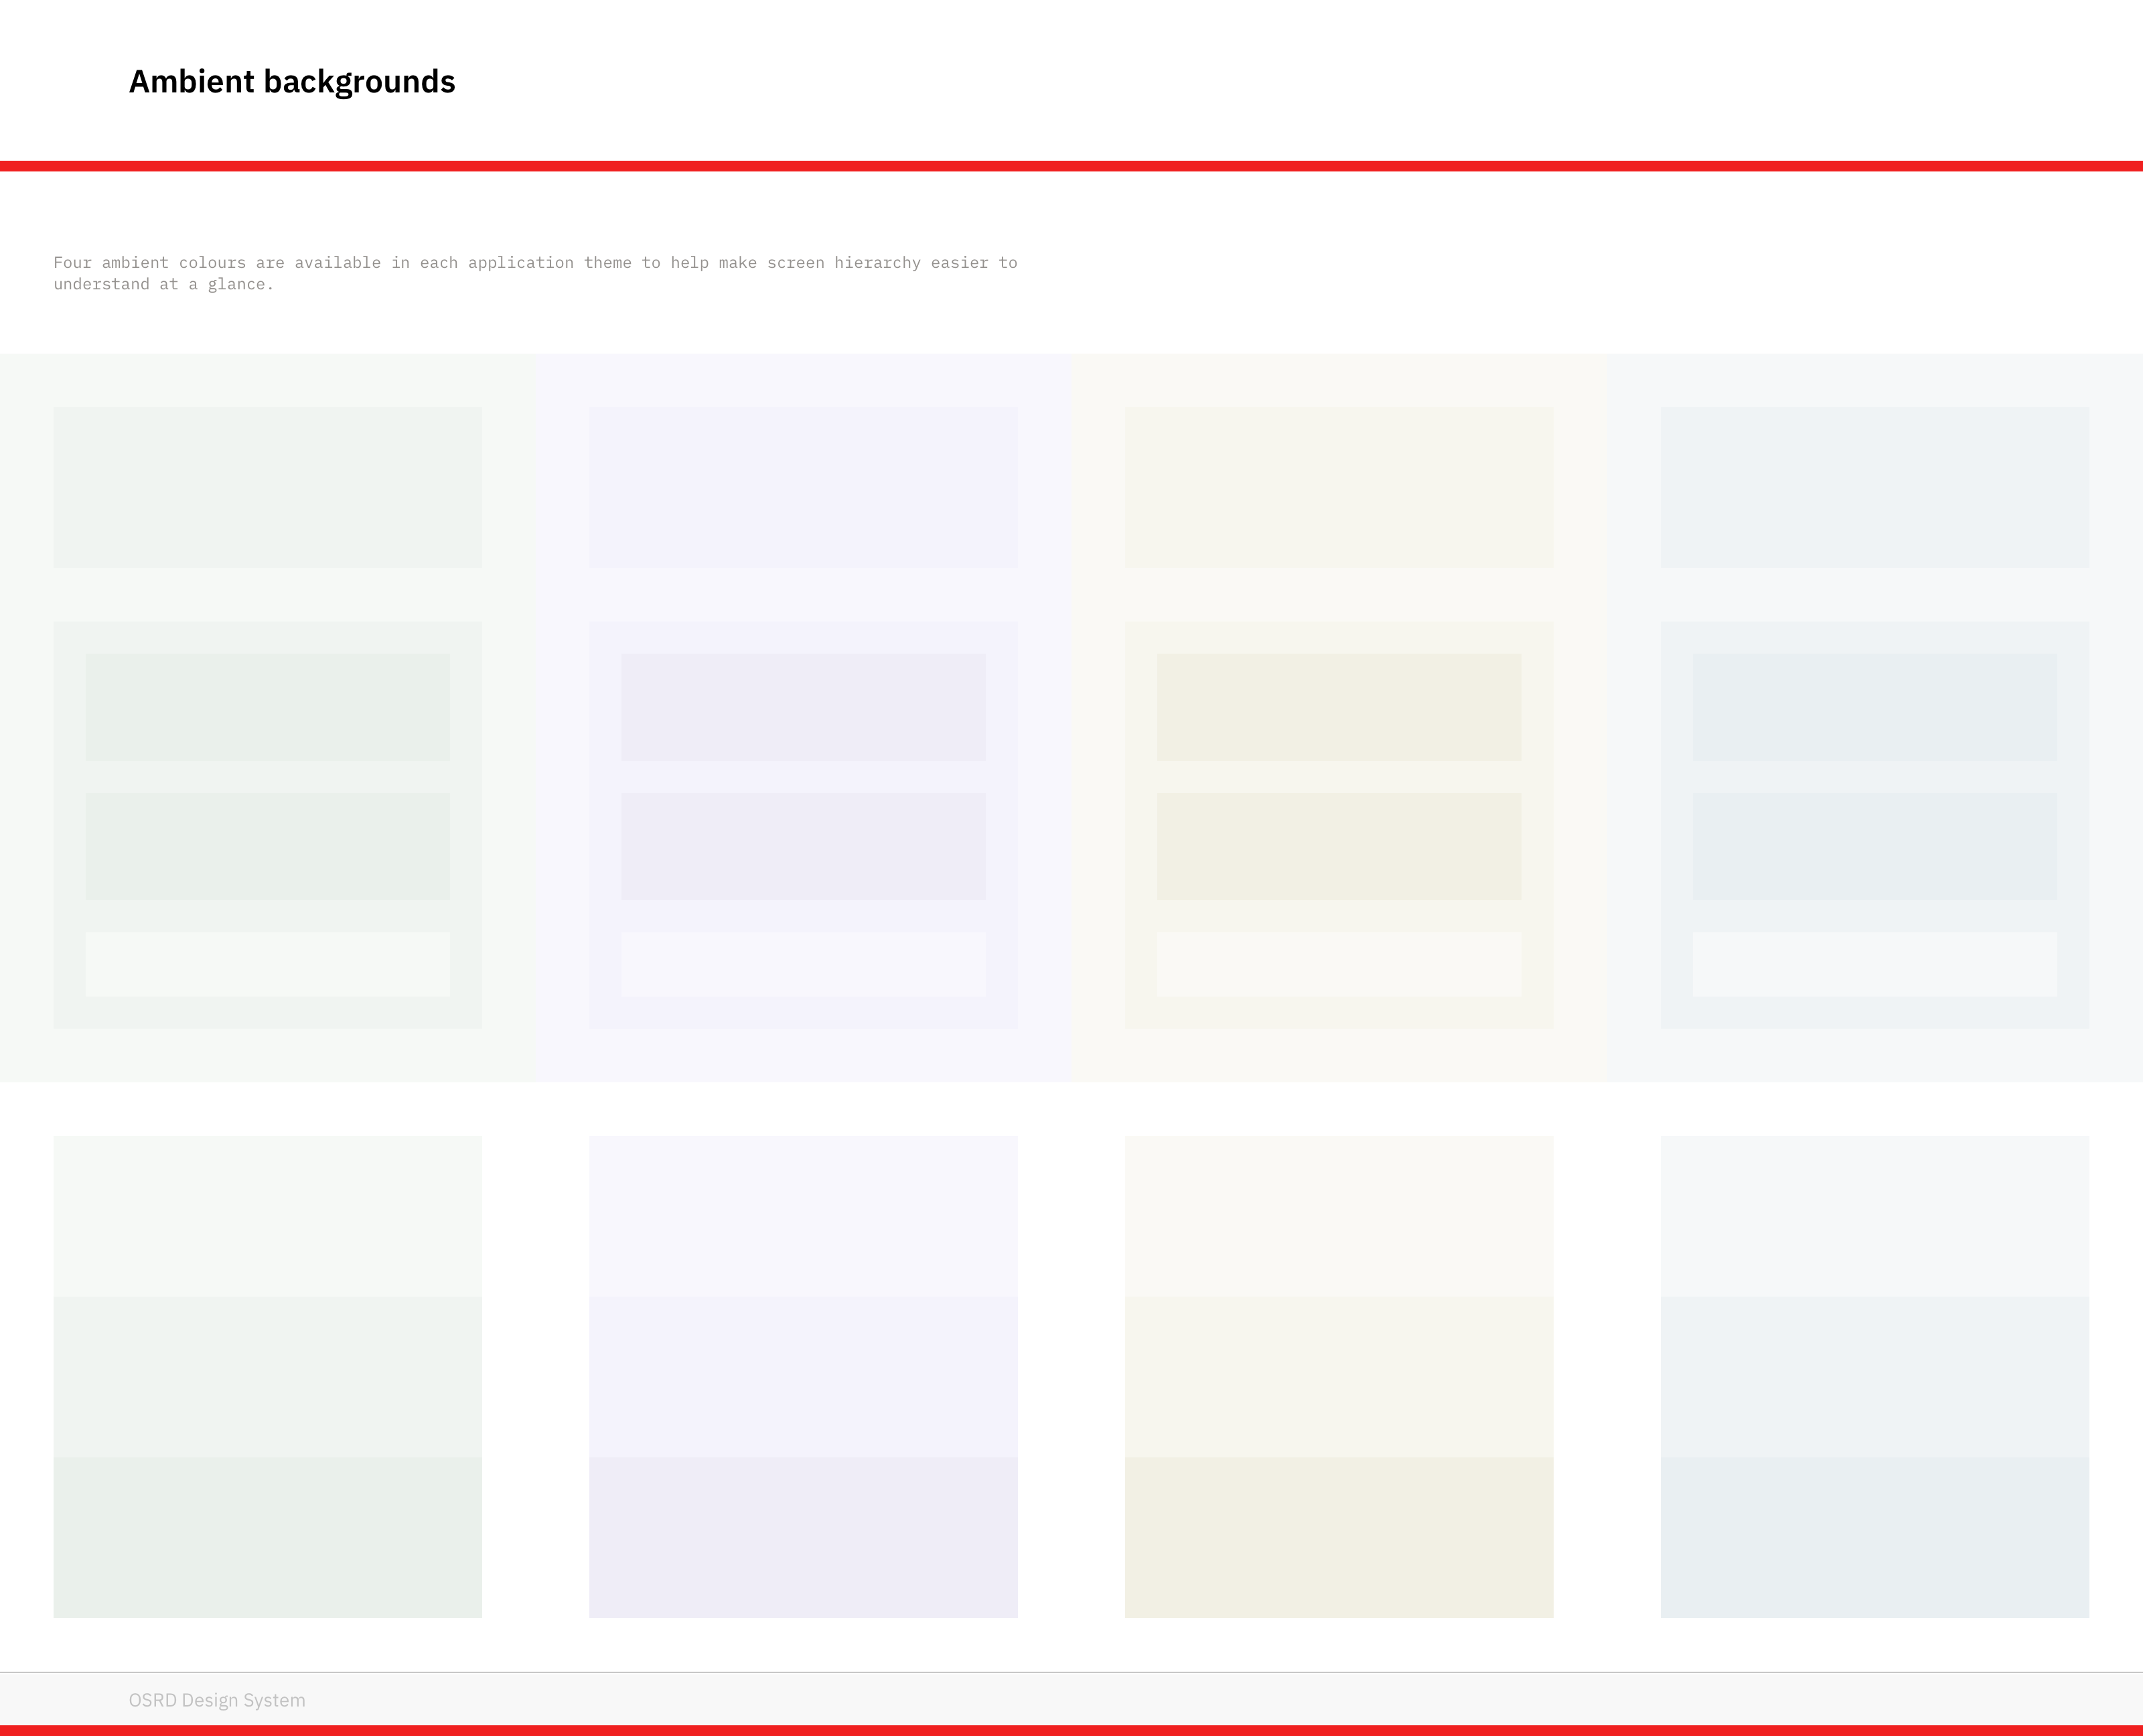Click the top lavender card in mockup
2143x1736 pixels.
(803, 487)
